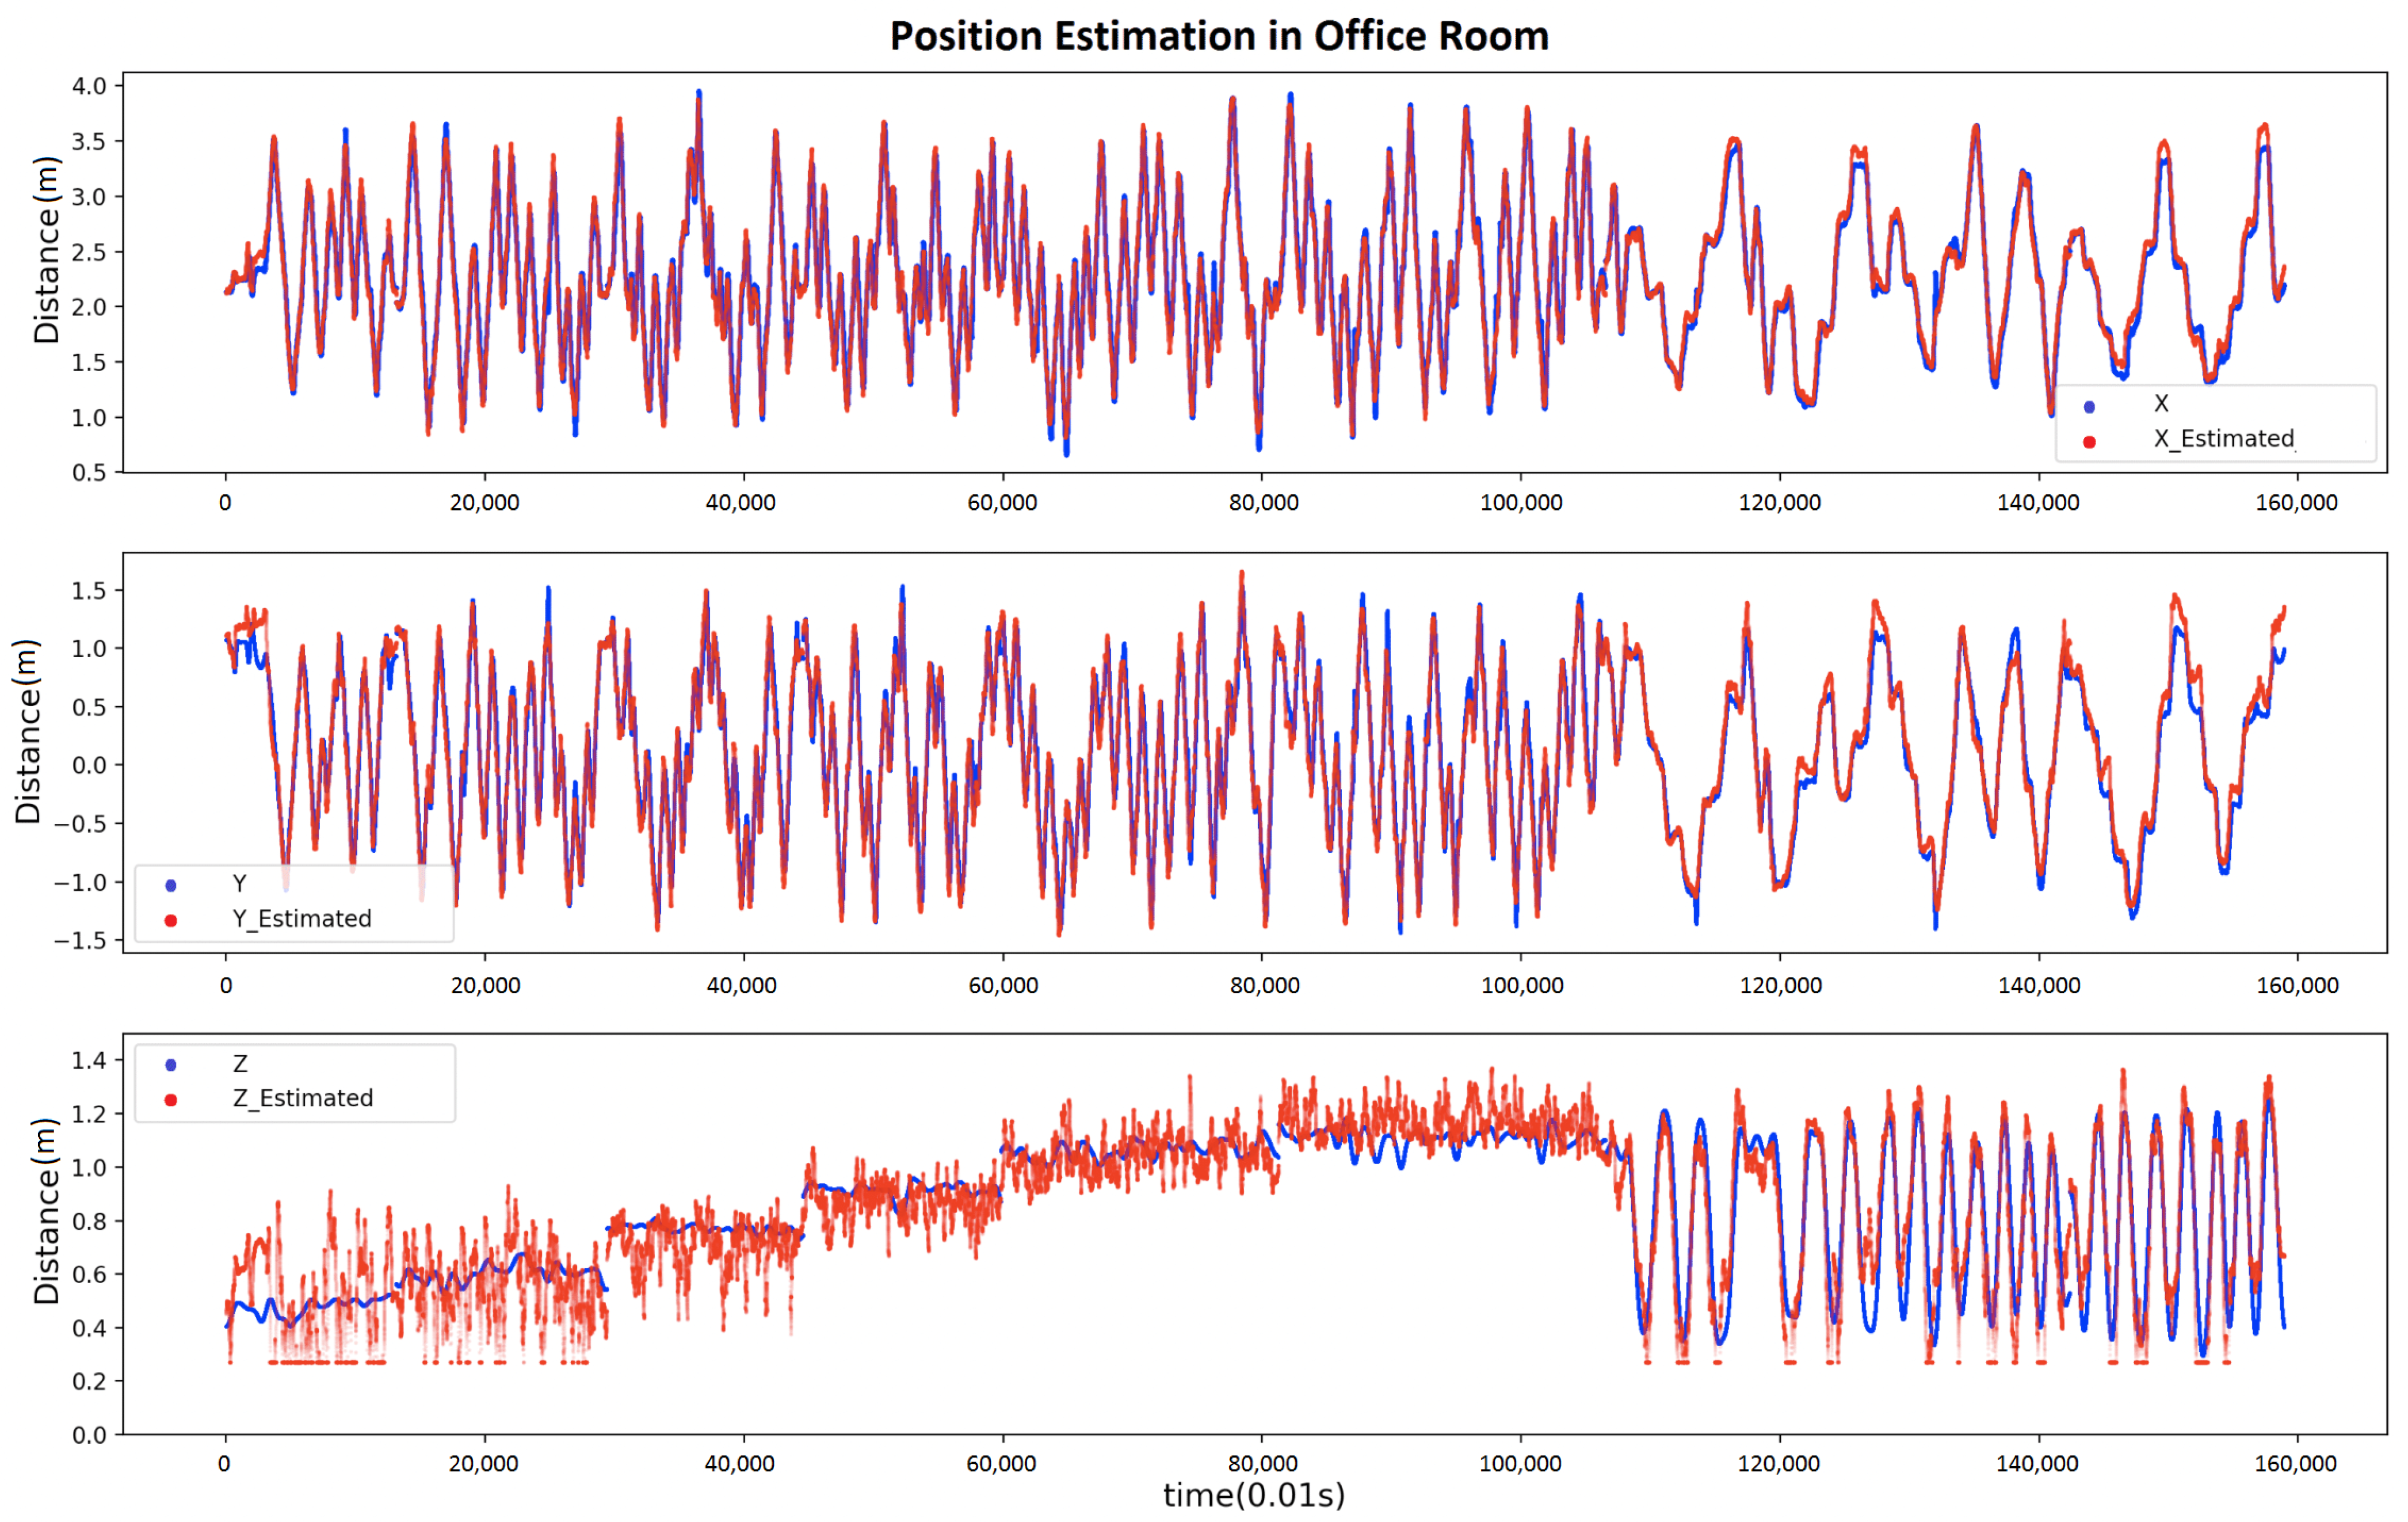2408x1522 pixels.
Task: Click the top plot's Distance(m) axis label
Action: click(x=46, y=250)
